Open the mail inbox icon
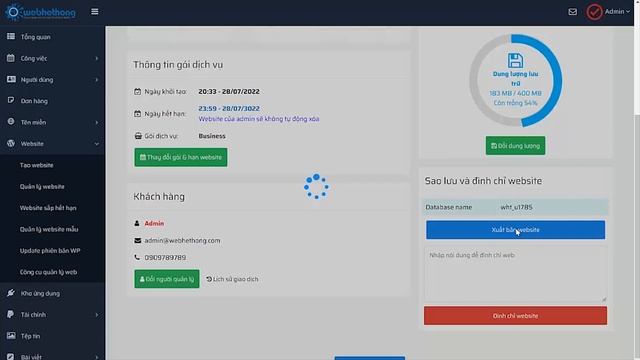 pyautogui.click(x=573, y=12)
